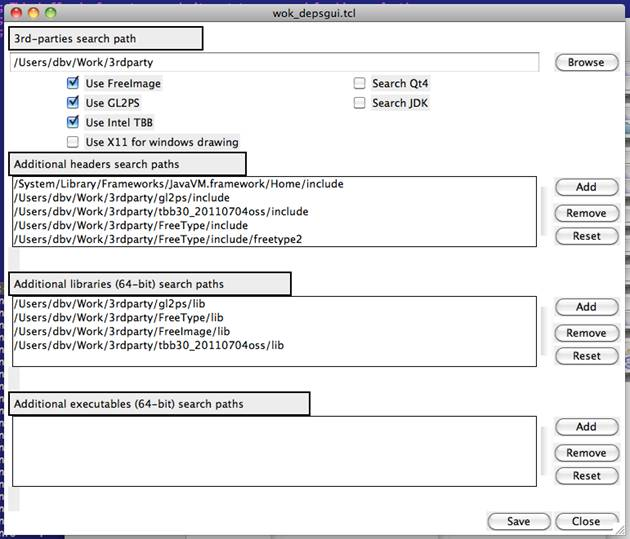The image size is (630, 539).
Task: Add a libraries search path
Action: point(586,307)
